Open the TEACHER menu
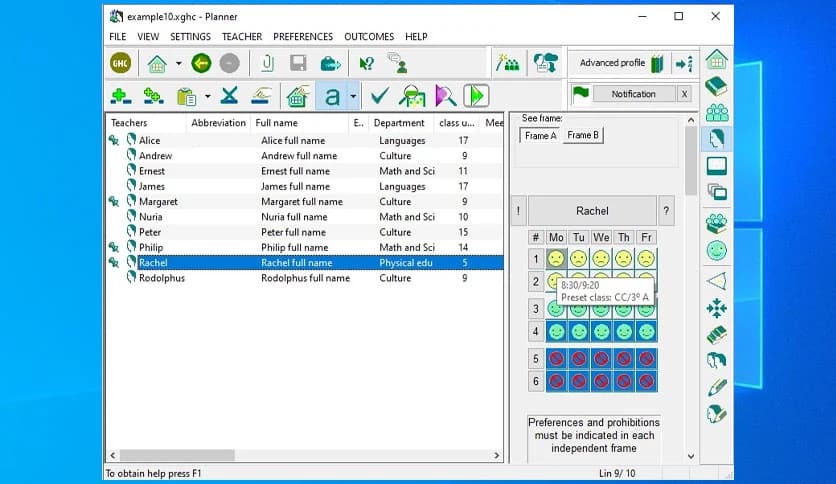Viewport: 836px width, 484px height. click(x=242, y=37)
